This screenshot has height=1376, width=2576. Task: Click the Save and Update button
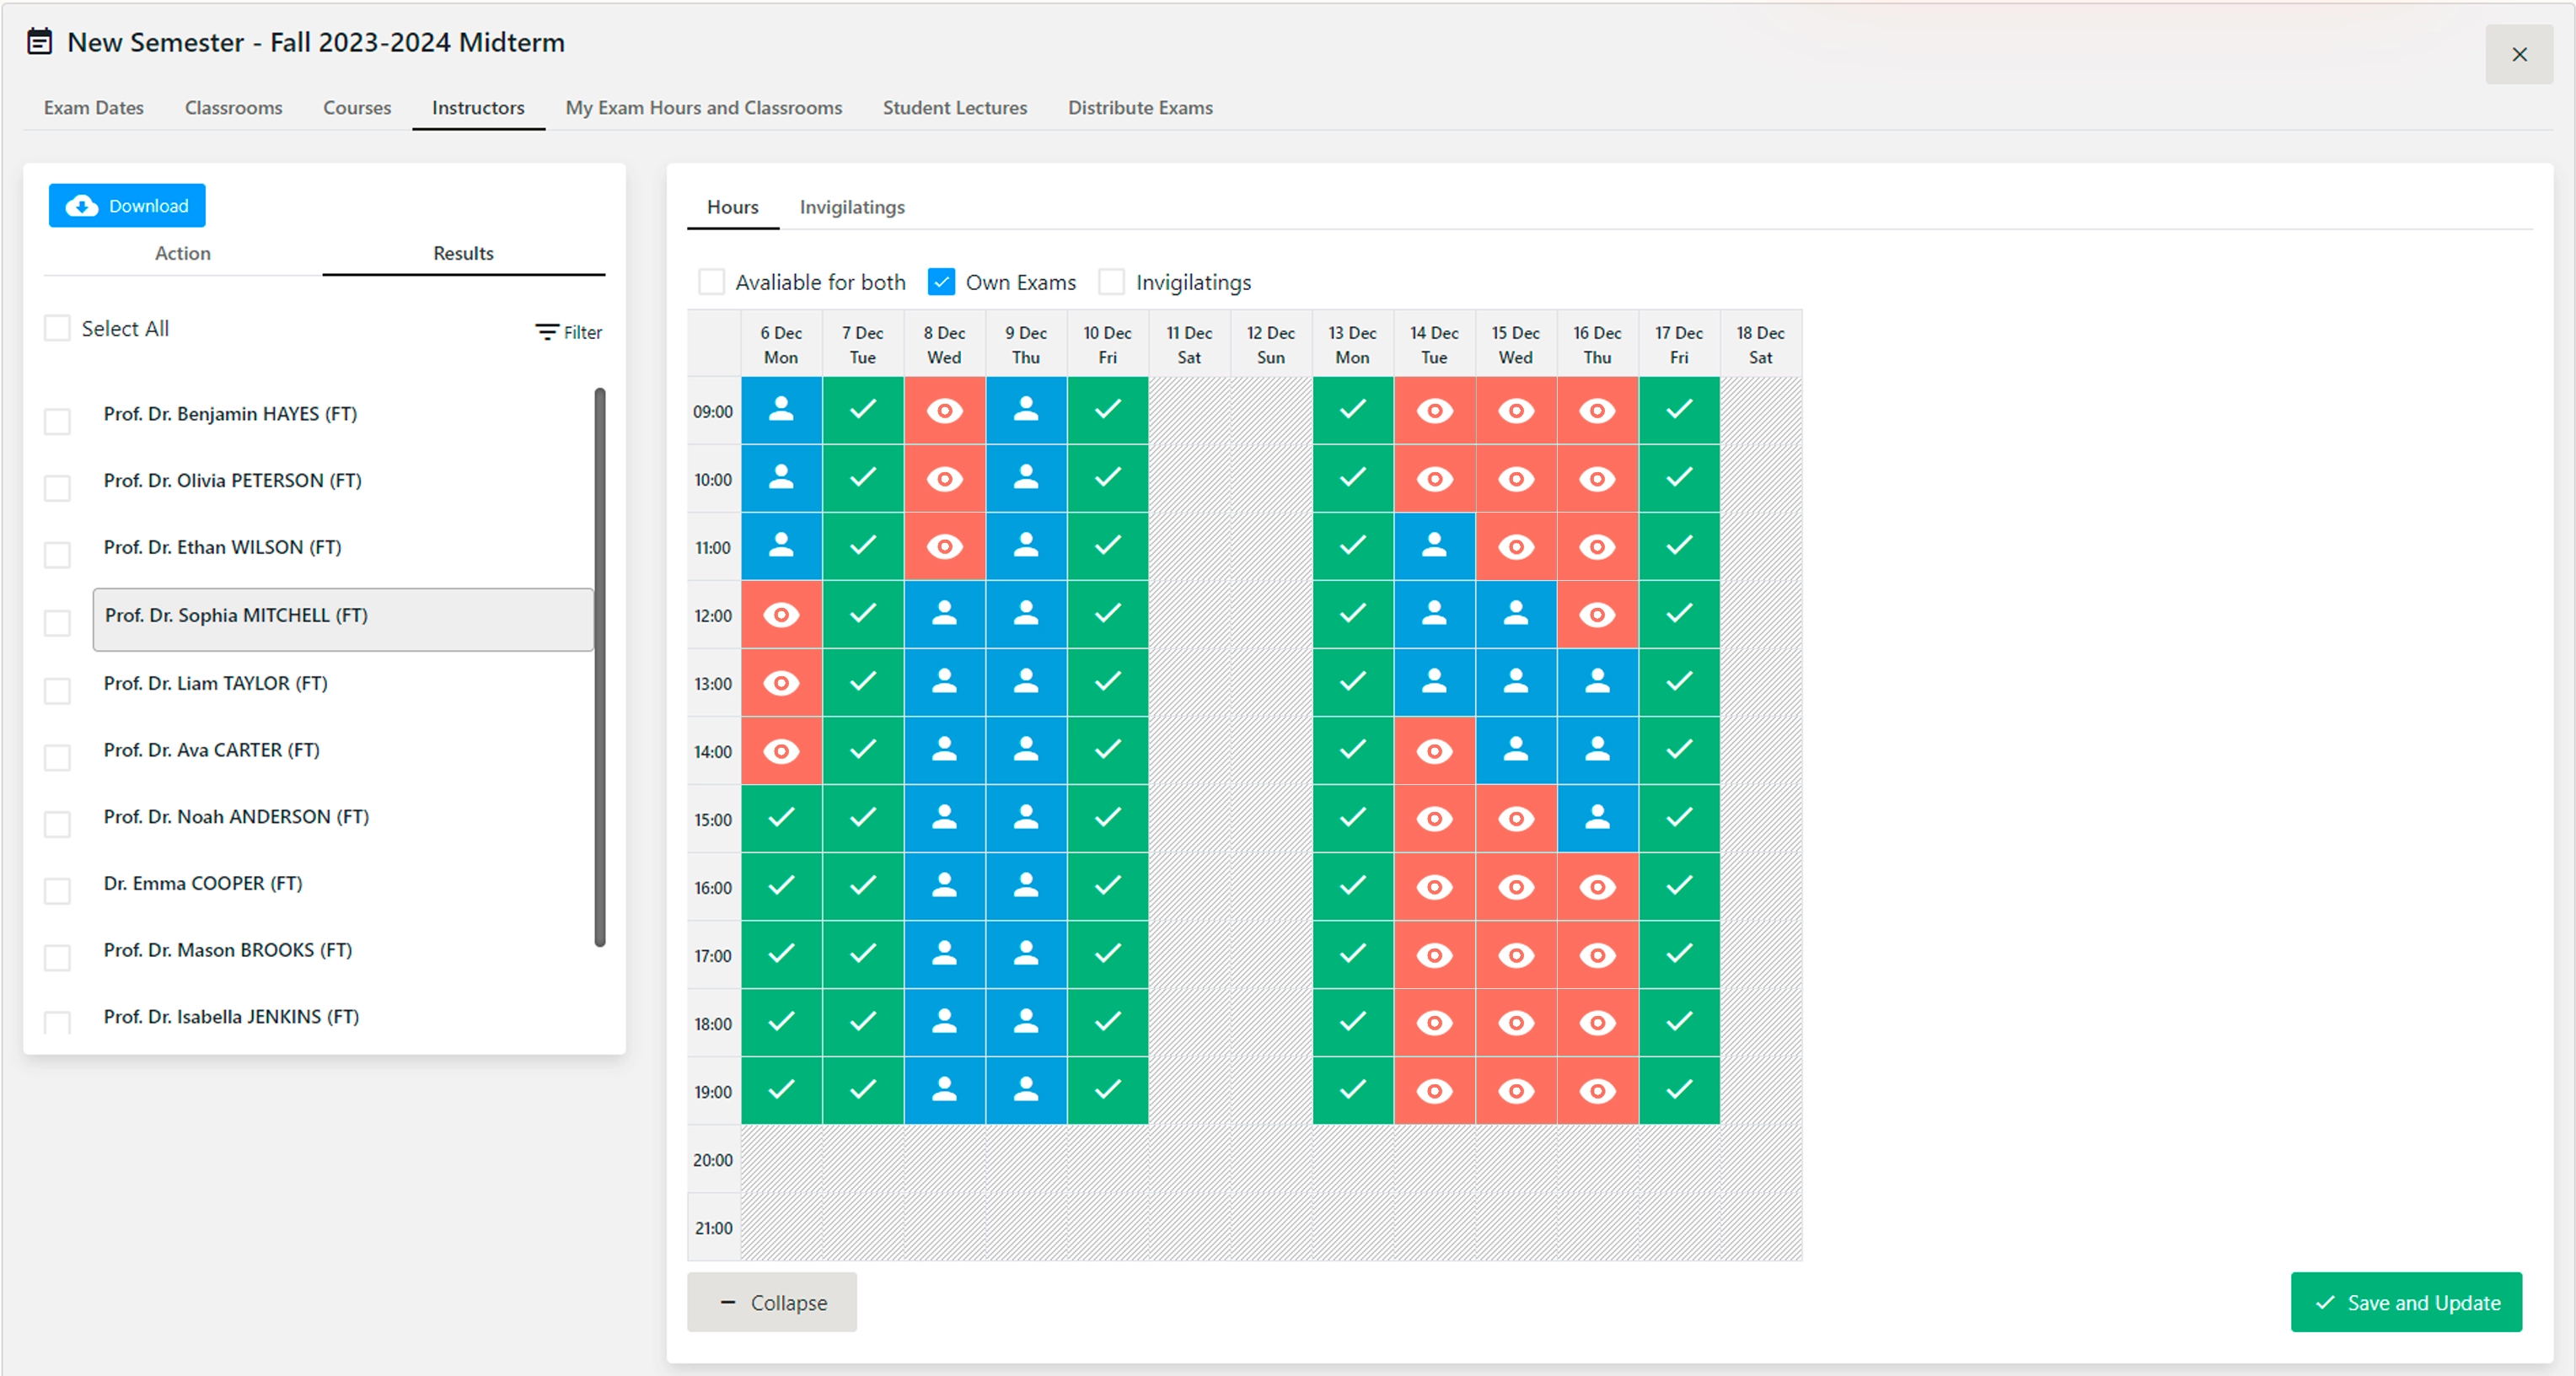pyautogui.click(x=2406, y=1302)
